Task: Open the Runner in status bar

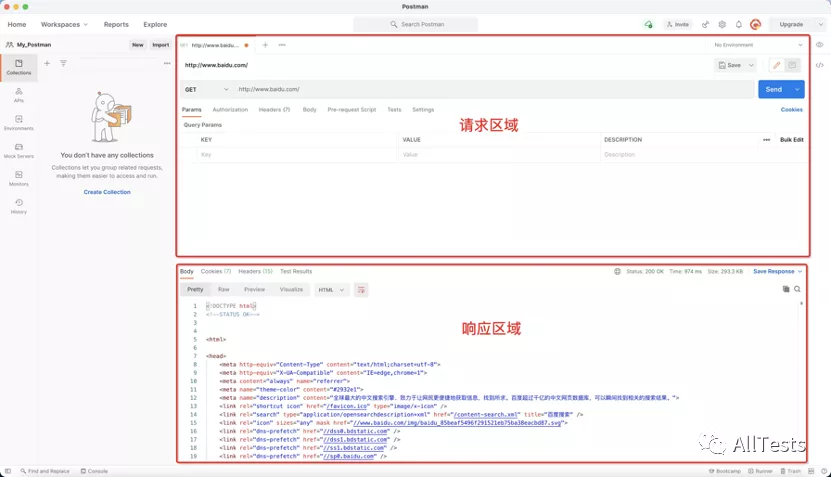Action: coord(760,471)
